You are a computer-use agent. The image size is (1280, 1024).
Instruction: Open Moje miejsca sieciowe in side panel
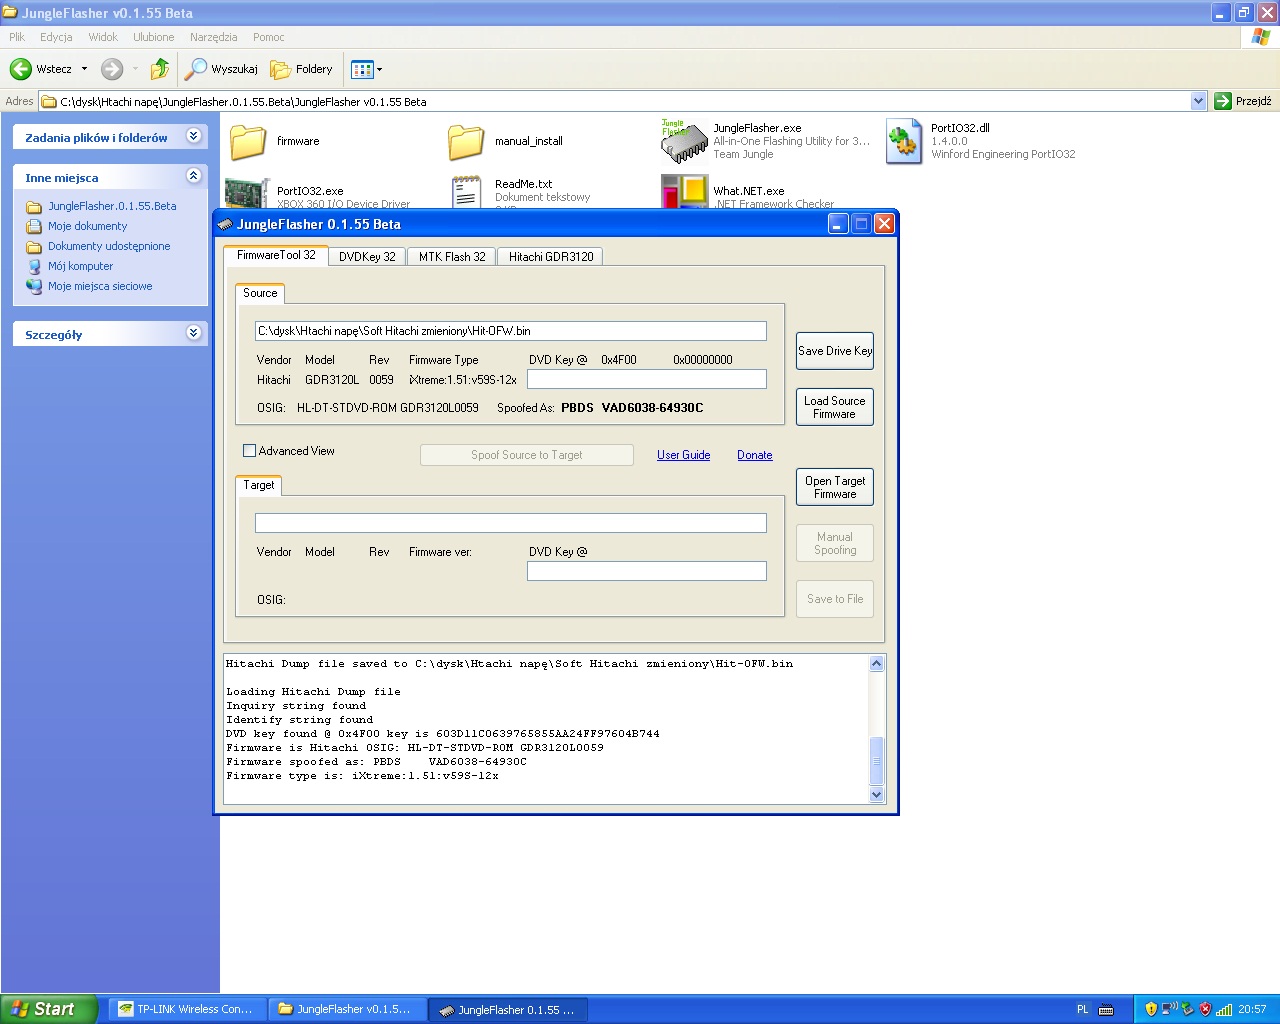point(100,286)
